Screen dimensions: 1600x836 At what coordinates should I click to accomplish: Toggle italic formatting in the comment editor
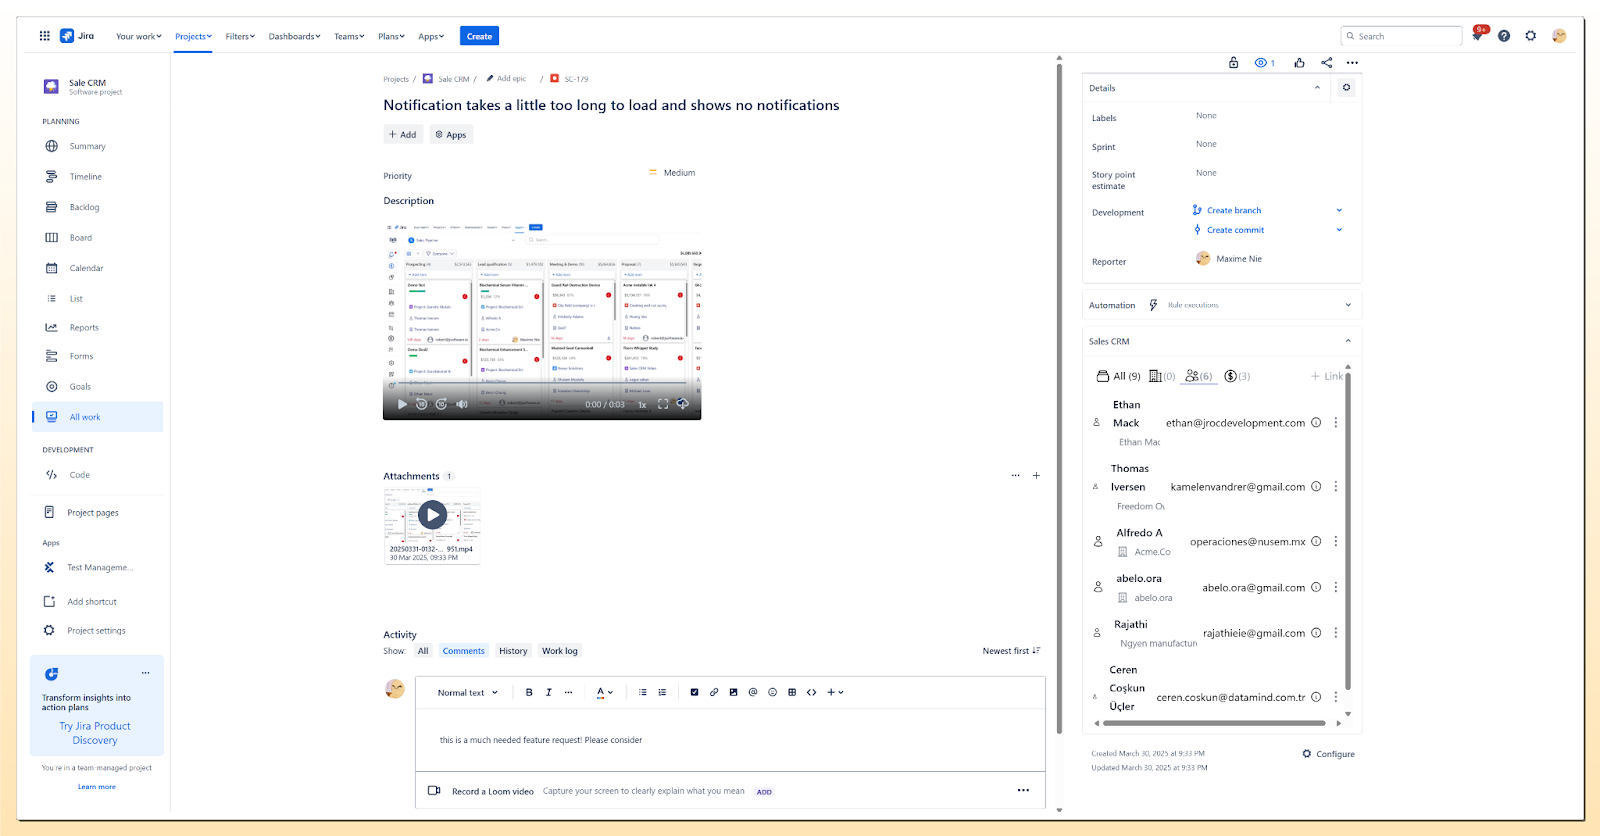[x=549, y=692]
